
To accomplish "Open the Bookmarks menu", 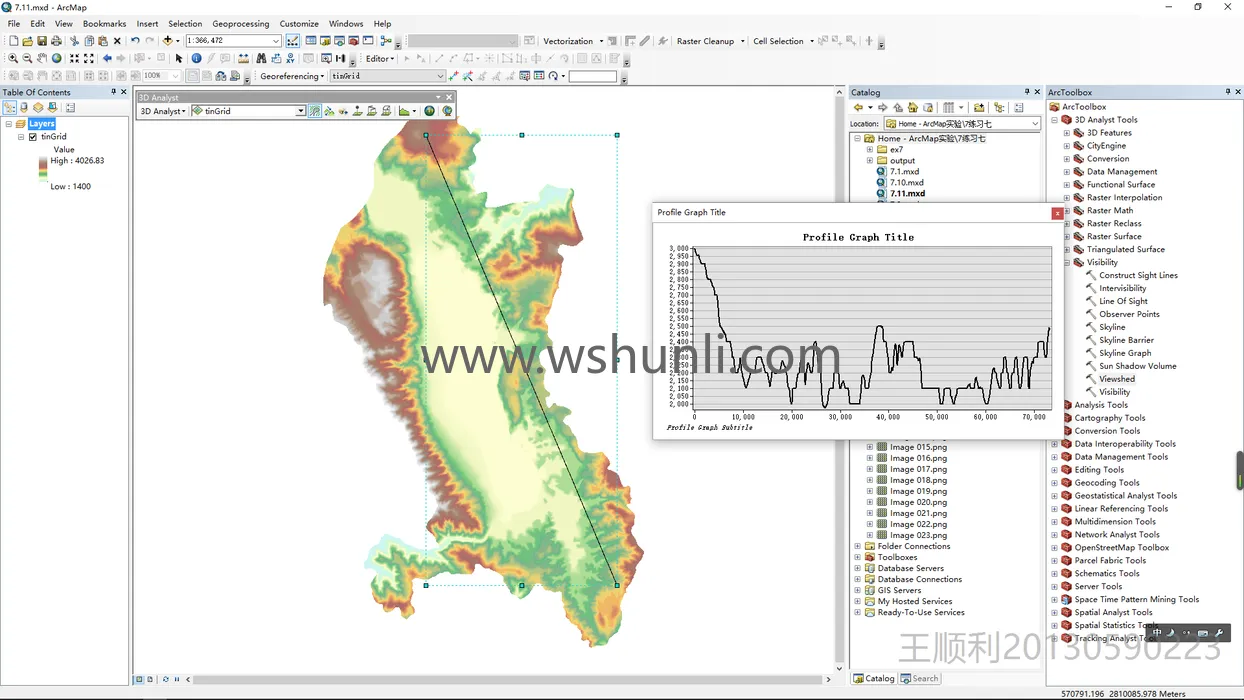I will (104, 24).
